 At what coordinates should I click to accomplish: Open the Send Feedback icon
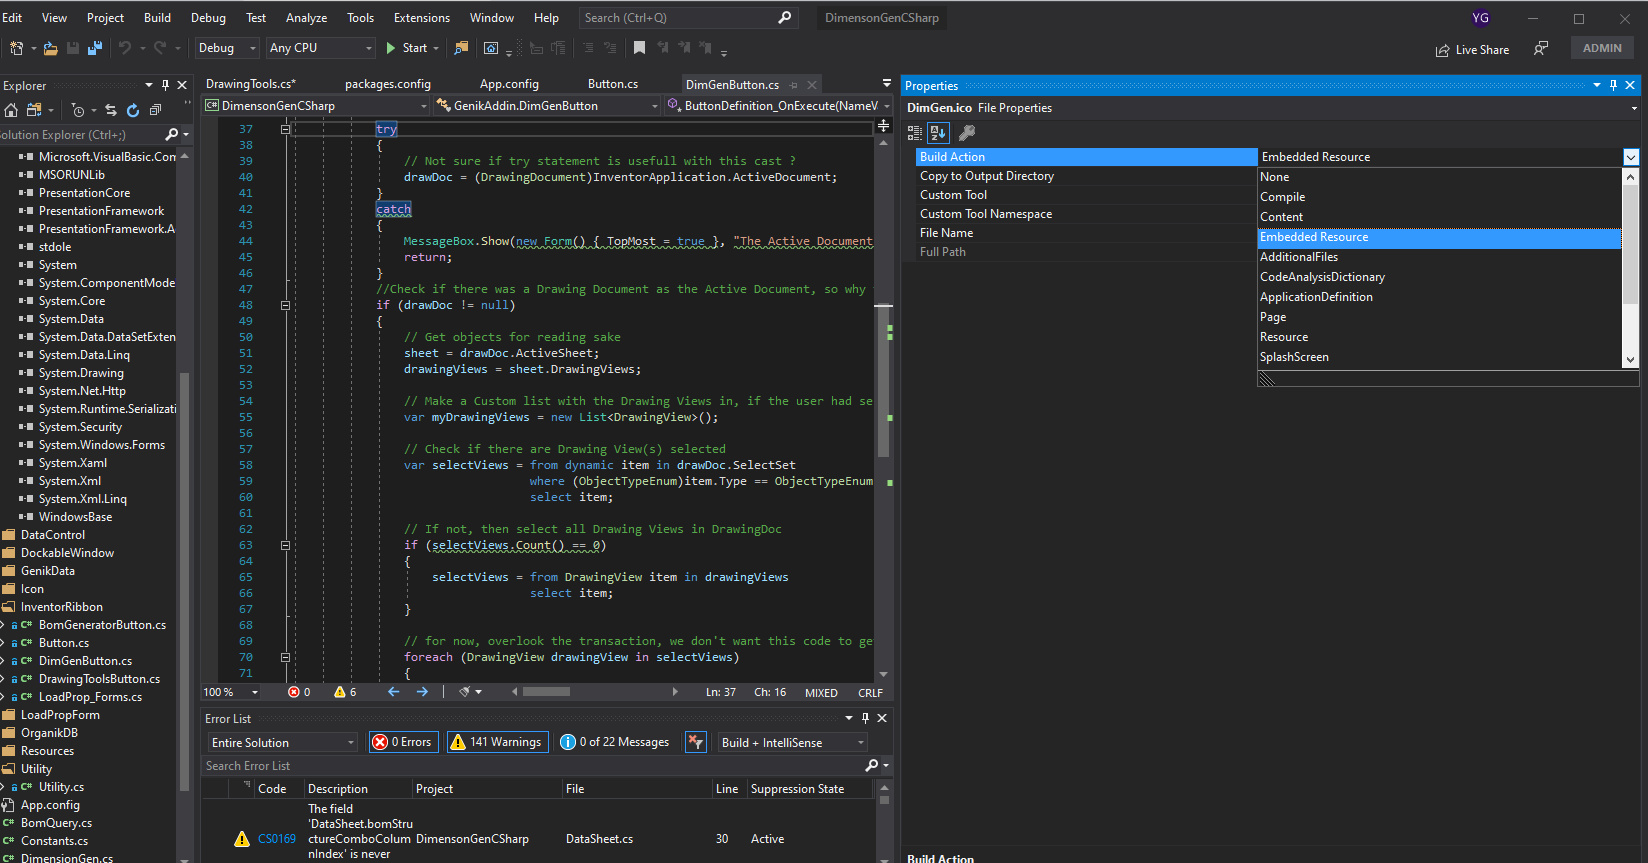coord(1541,48)
